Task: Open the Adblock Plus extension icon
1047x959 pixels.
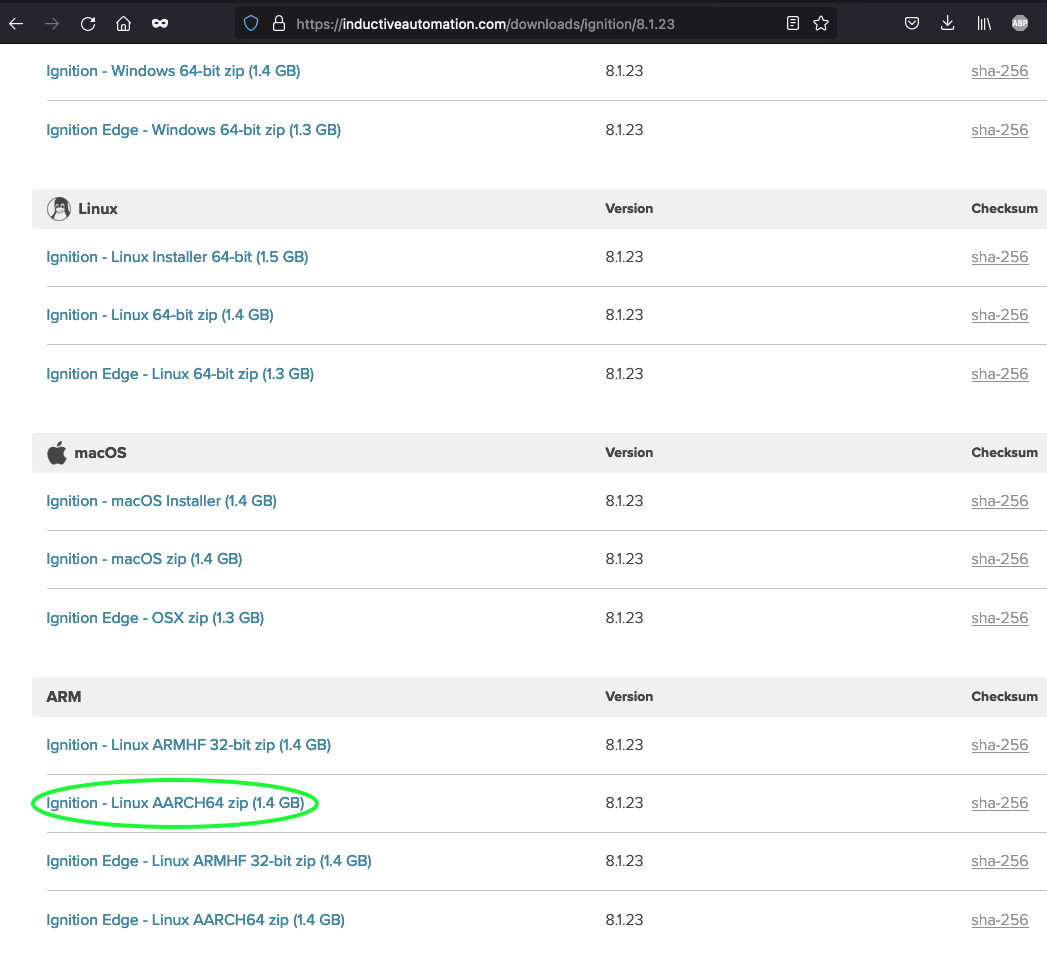Action: pyautogui.click(x=1020, y=23)
